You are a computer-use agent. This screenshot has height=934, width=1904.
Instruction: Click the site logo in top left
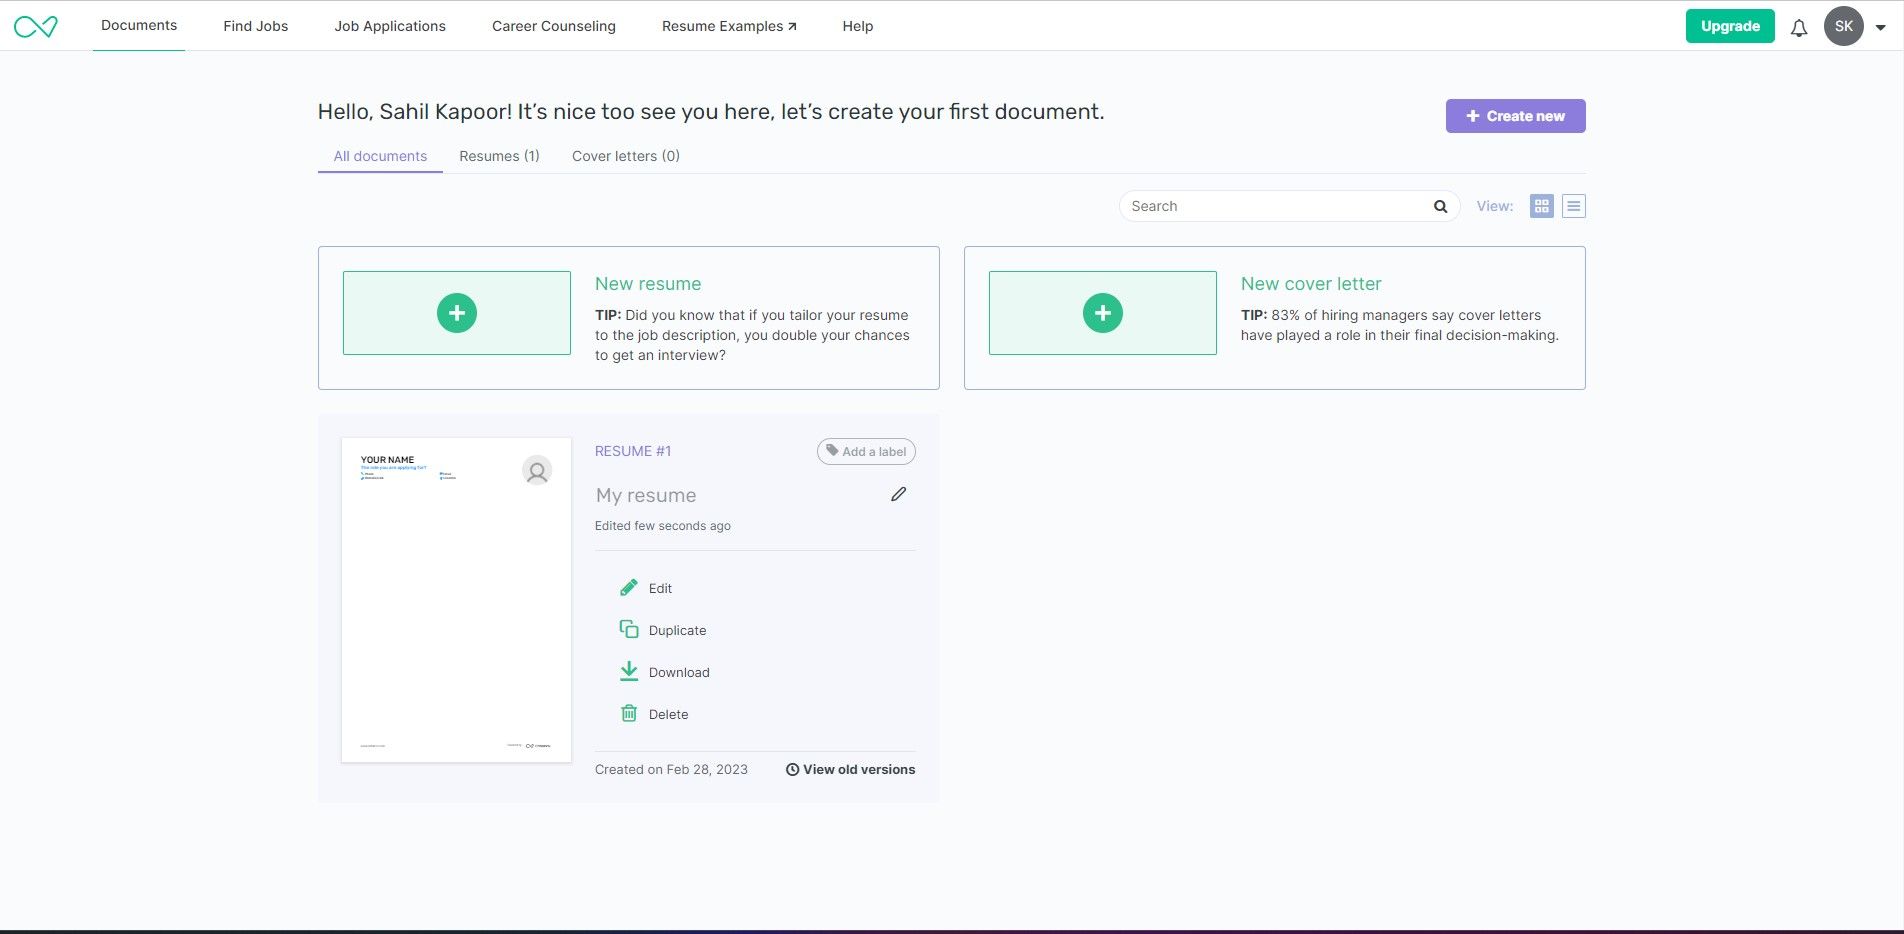tap(36, 27)
